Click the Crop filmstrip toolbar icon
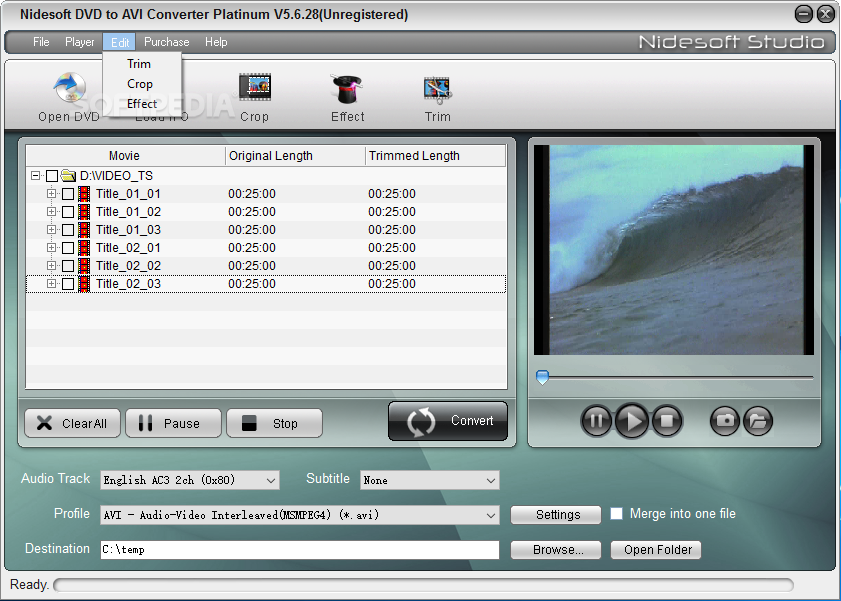841x601 pixels. pyautogui.click(x=255, y=87)
